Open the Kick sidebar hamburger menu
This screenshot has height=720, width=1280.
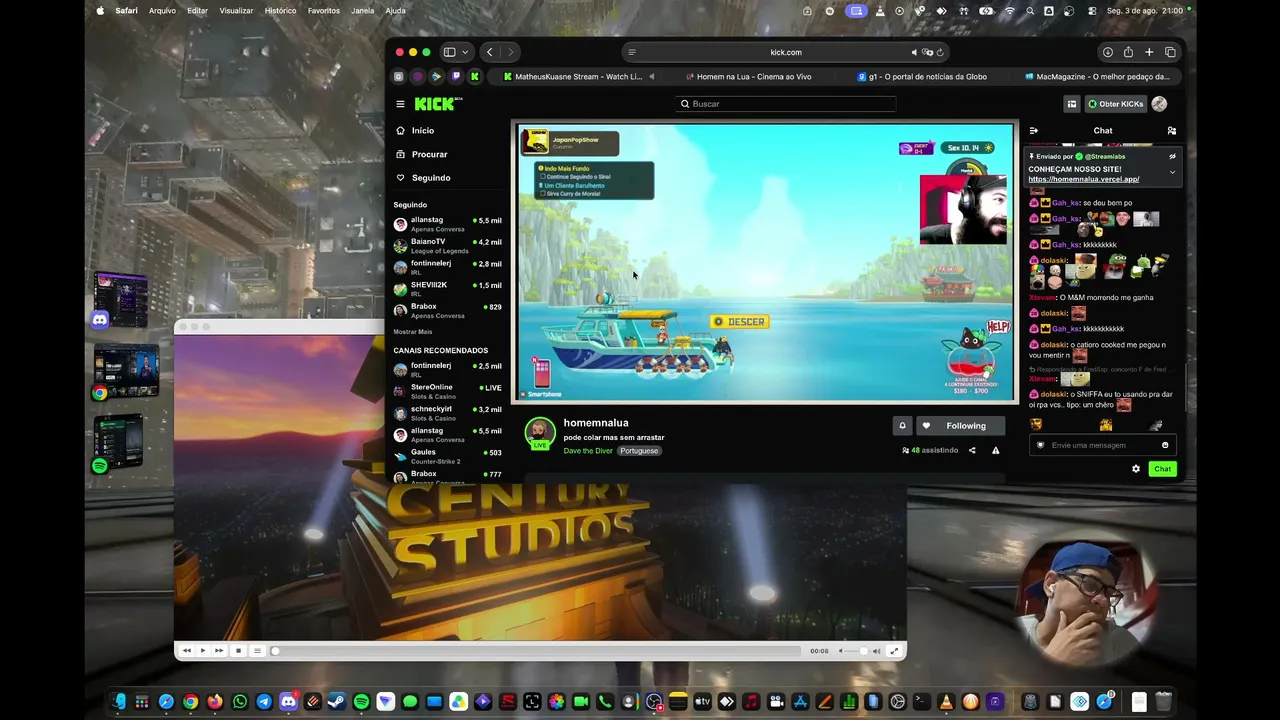click(x=400, y=104)
